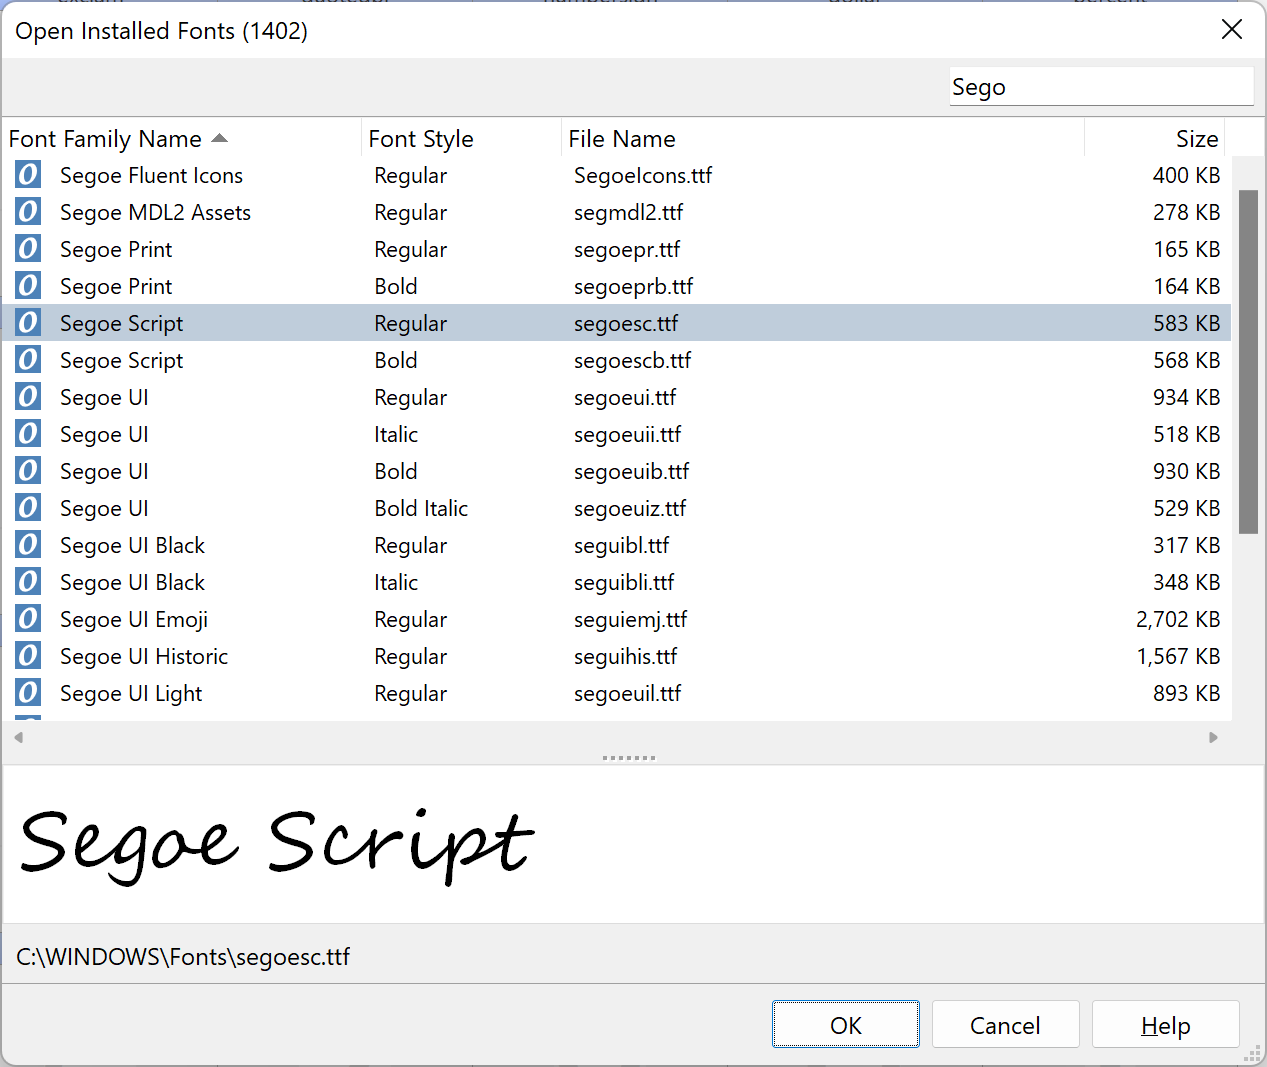
Task: Close the Open Installed Fonts dialog
Action: pyautogui.click(x=1232, y=30)
